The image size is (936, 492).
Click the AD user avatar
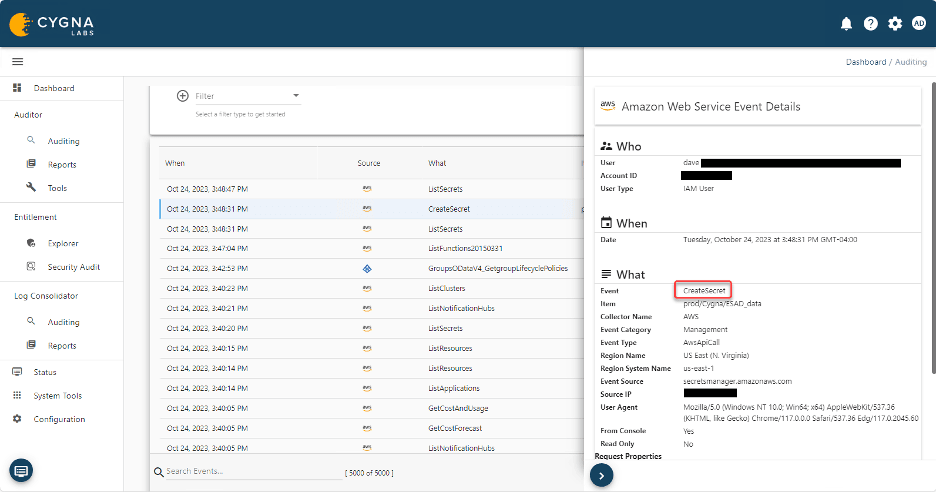point(919,23)
